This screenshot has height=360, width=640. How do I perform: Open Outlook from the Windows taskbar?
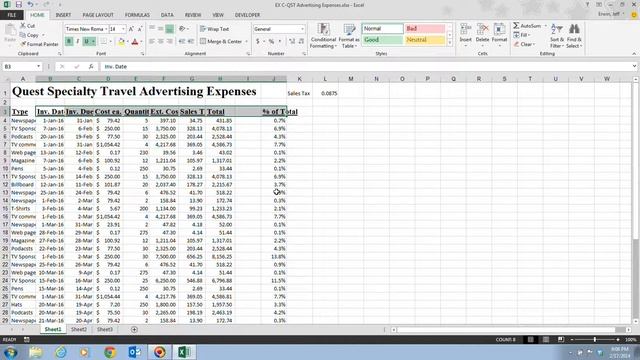(135, 352)
